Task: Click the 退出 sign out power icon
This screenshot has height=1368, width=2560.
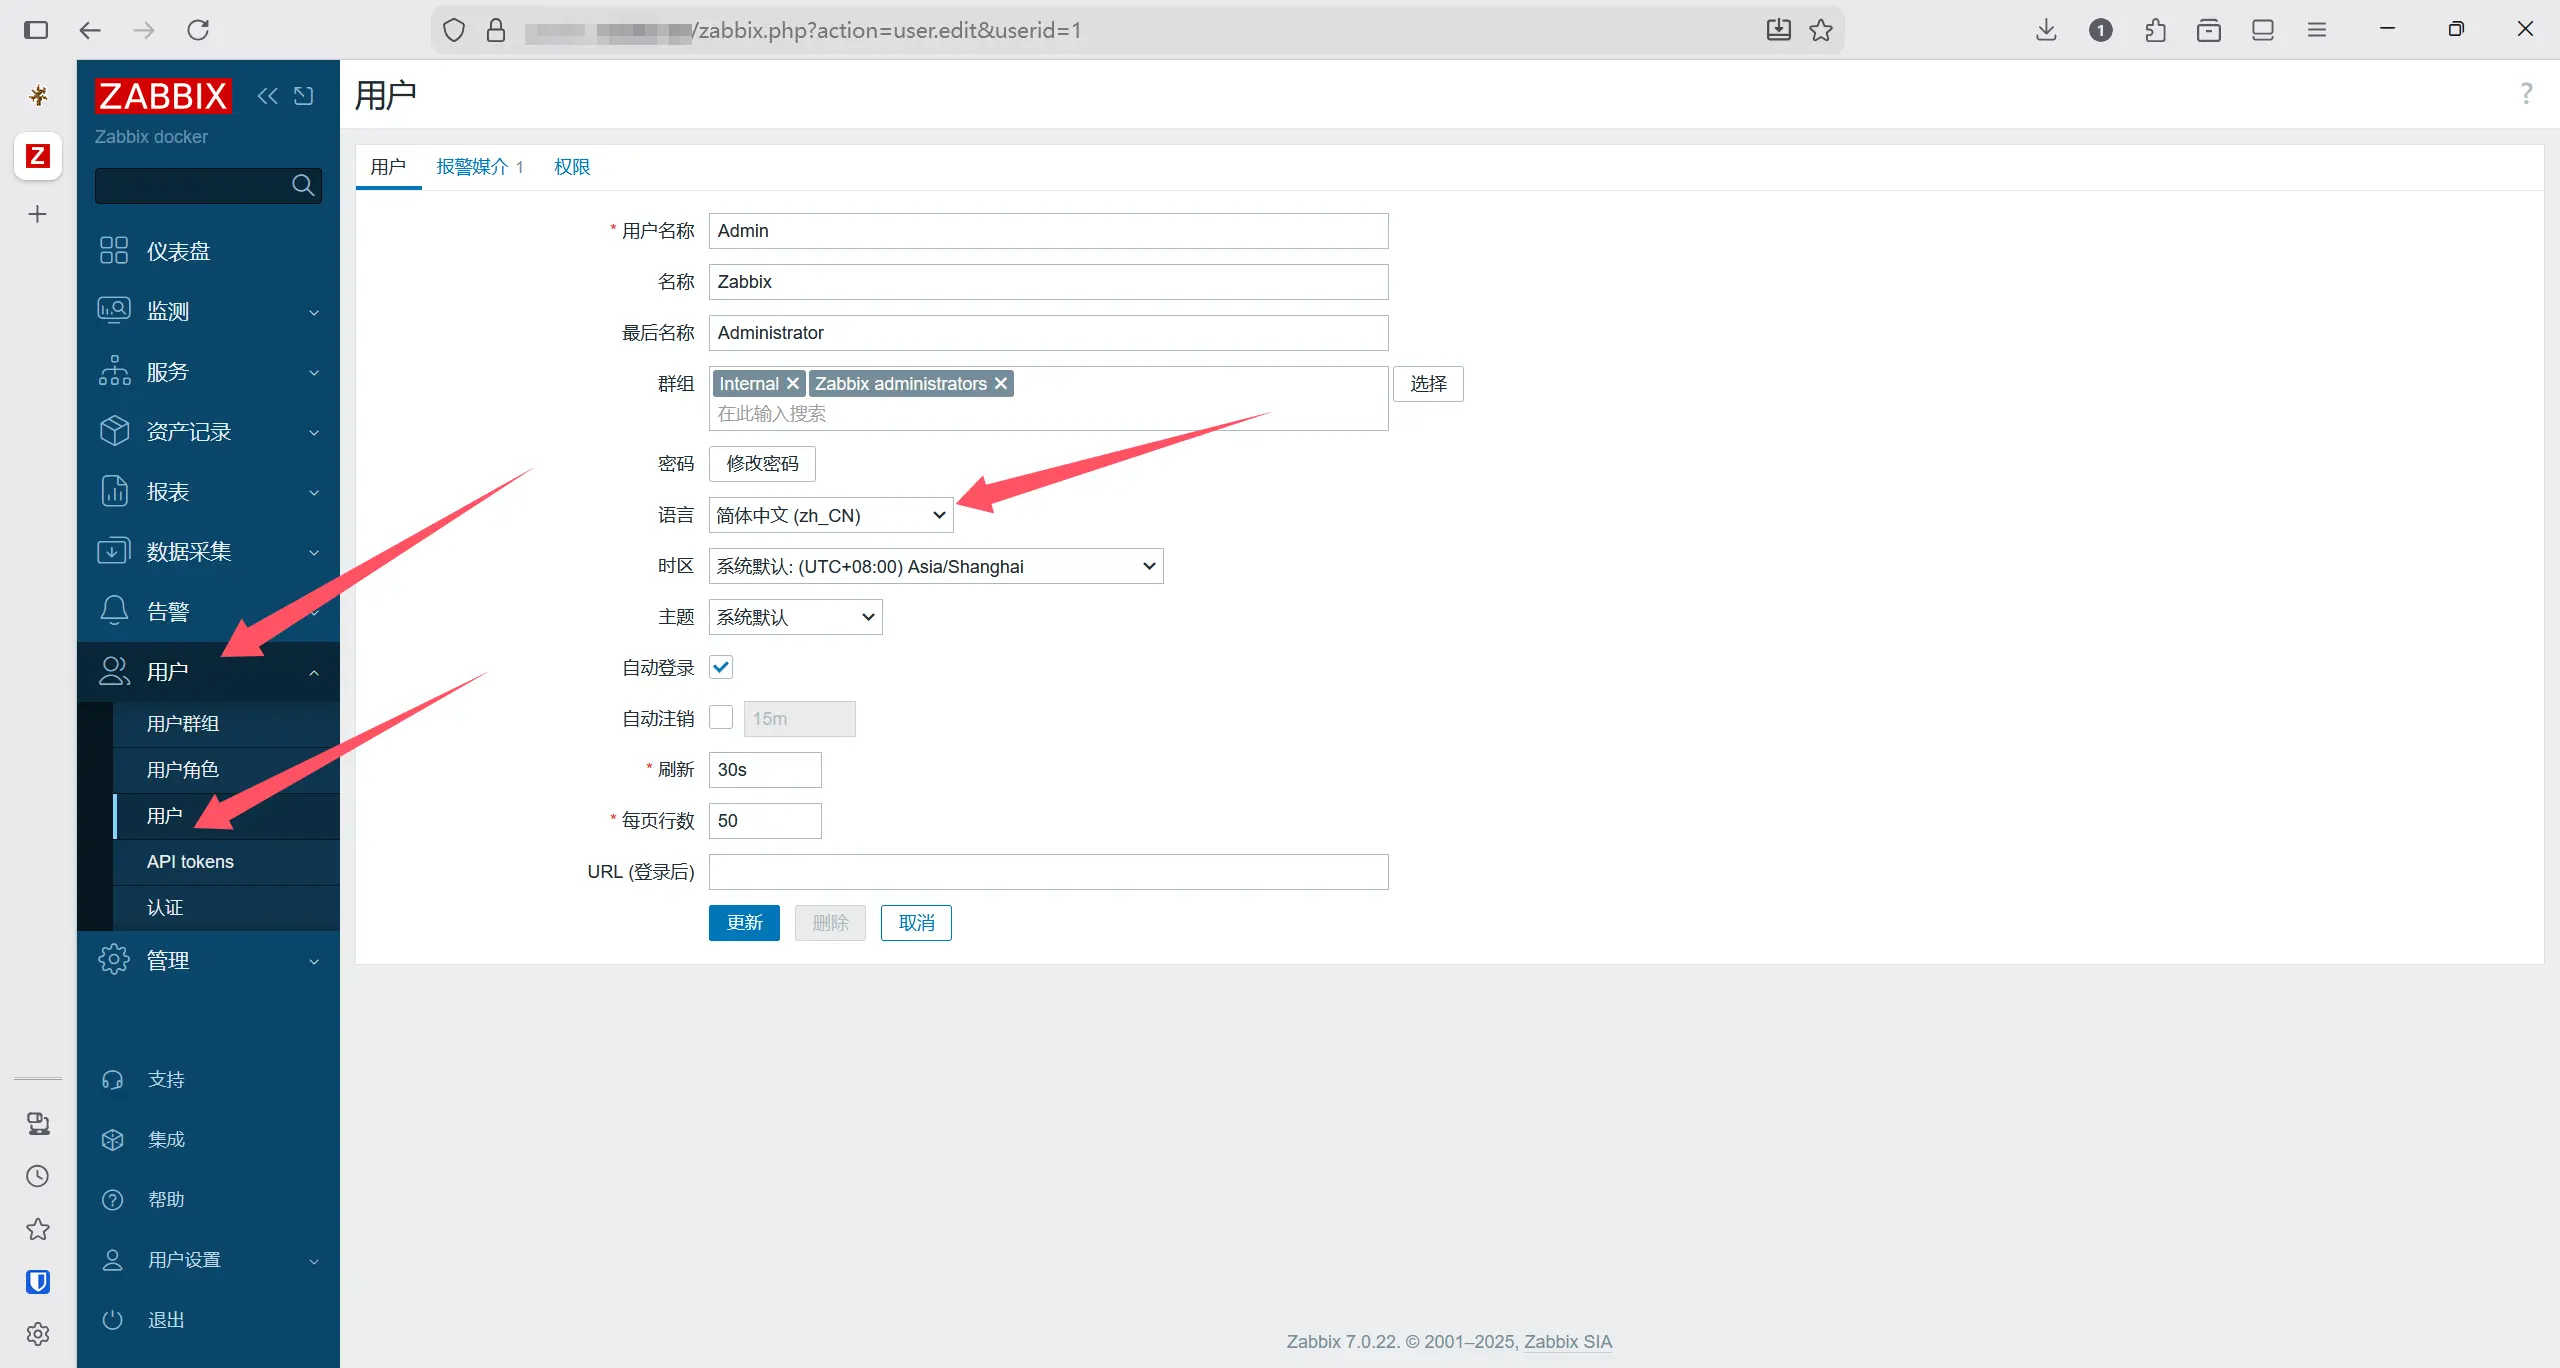Action: [113, 1320]
